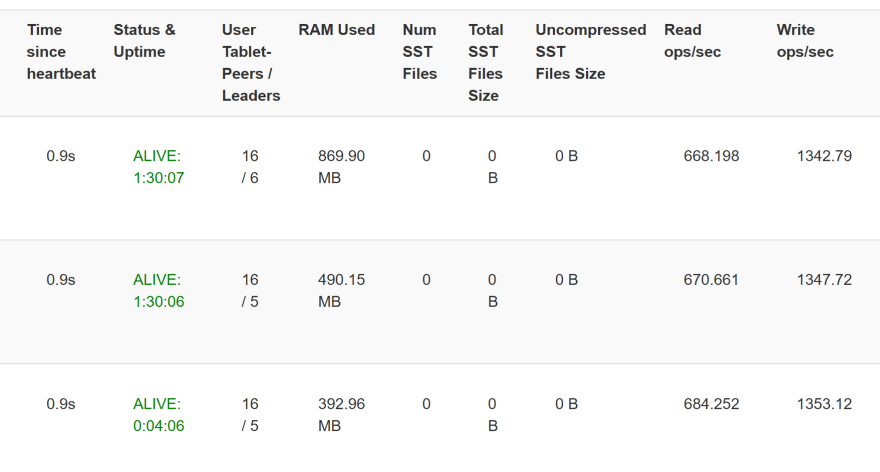Screen dimensions: 880x472
Task: Click the ALIVE: 1:30:06 status text
Action: click(x=158, y=291)
